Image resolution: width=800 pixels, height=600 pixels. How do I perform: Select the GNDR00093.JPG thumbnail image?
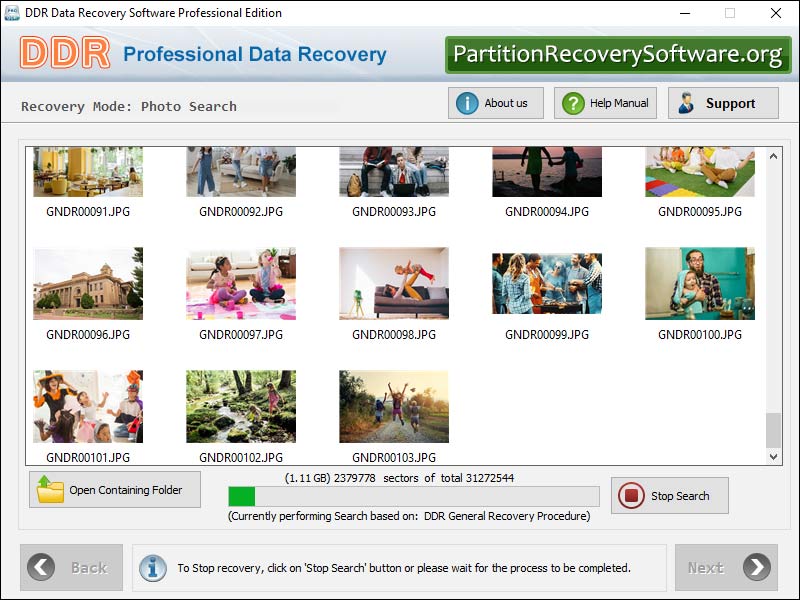(x=394, y=172)
